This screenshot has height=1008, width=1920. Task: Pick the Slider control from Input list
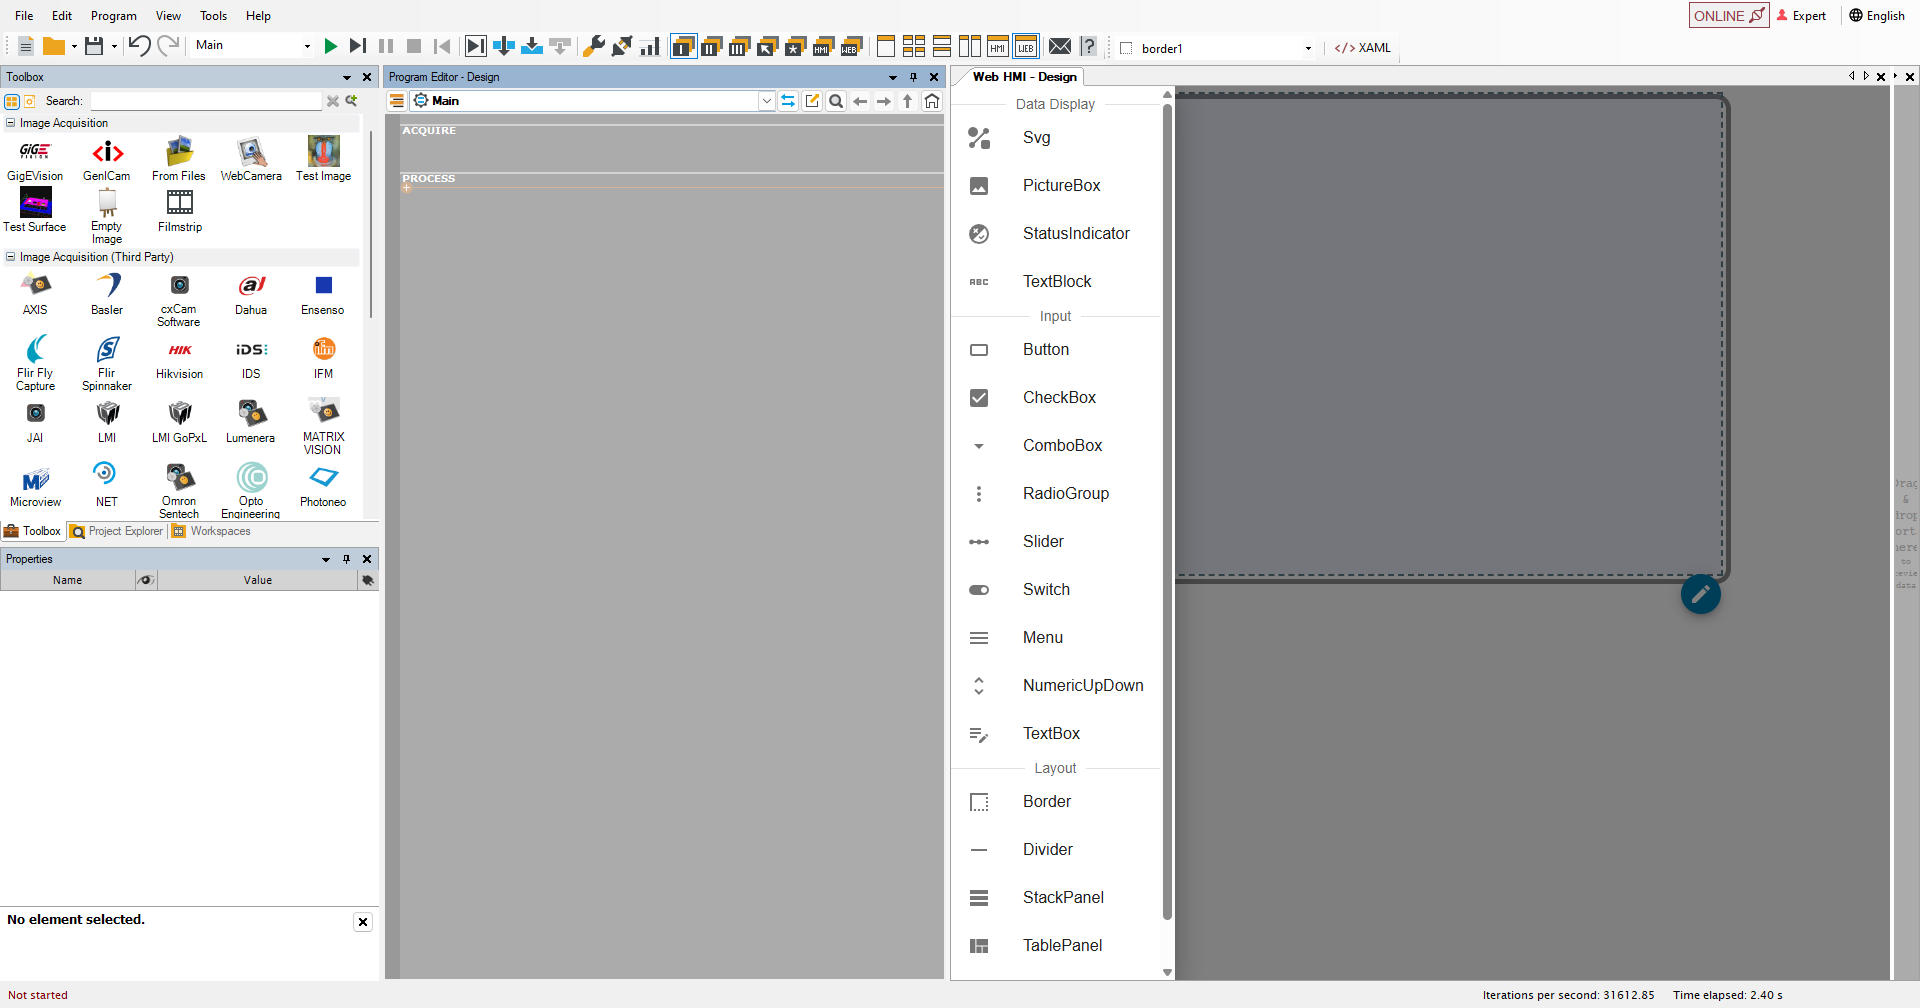pos(1043,542)
